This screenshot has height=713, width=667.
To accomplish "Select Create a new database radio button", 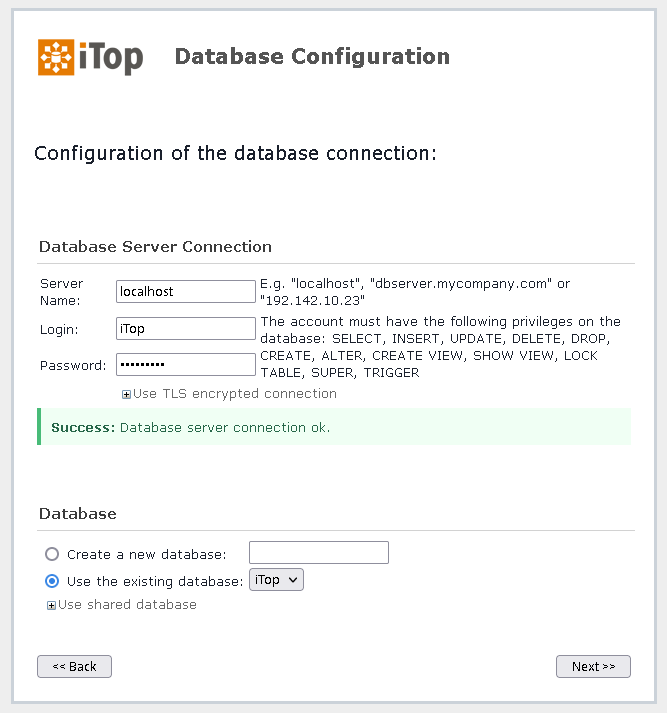I will [52, 554].
